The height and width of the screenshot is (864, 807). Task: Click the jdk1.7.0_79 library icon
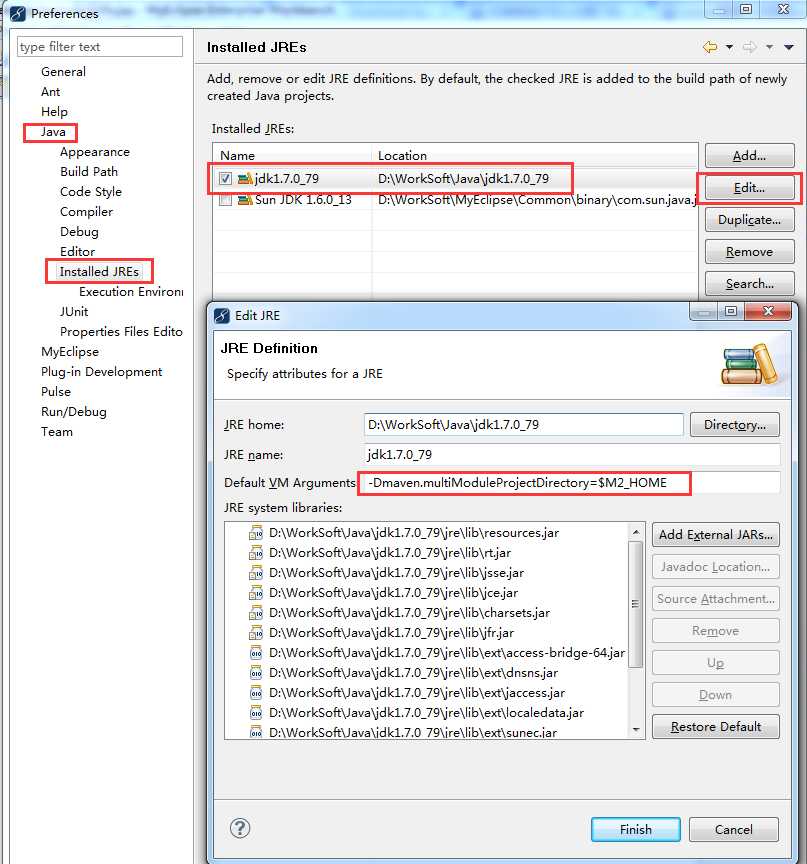point(245,179)
